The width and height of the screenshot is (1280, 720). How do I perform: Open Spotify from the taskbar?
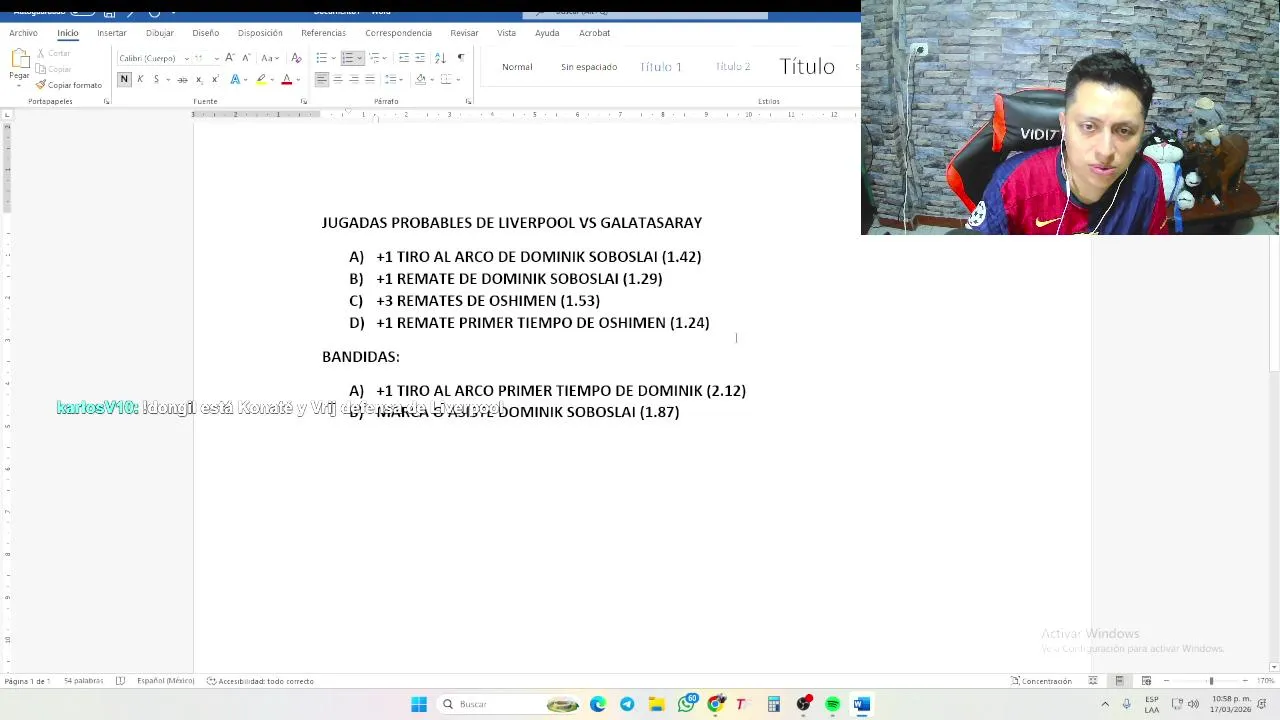[833, 704]
